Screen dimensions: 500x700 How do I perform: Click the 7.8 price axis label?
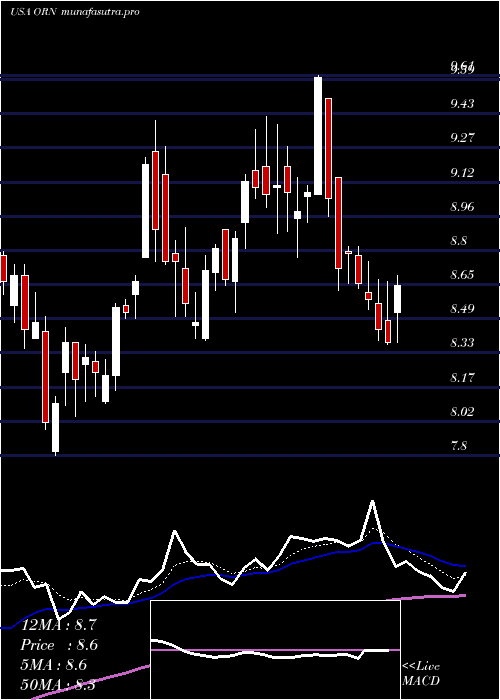[x=459, y=446]
